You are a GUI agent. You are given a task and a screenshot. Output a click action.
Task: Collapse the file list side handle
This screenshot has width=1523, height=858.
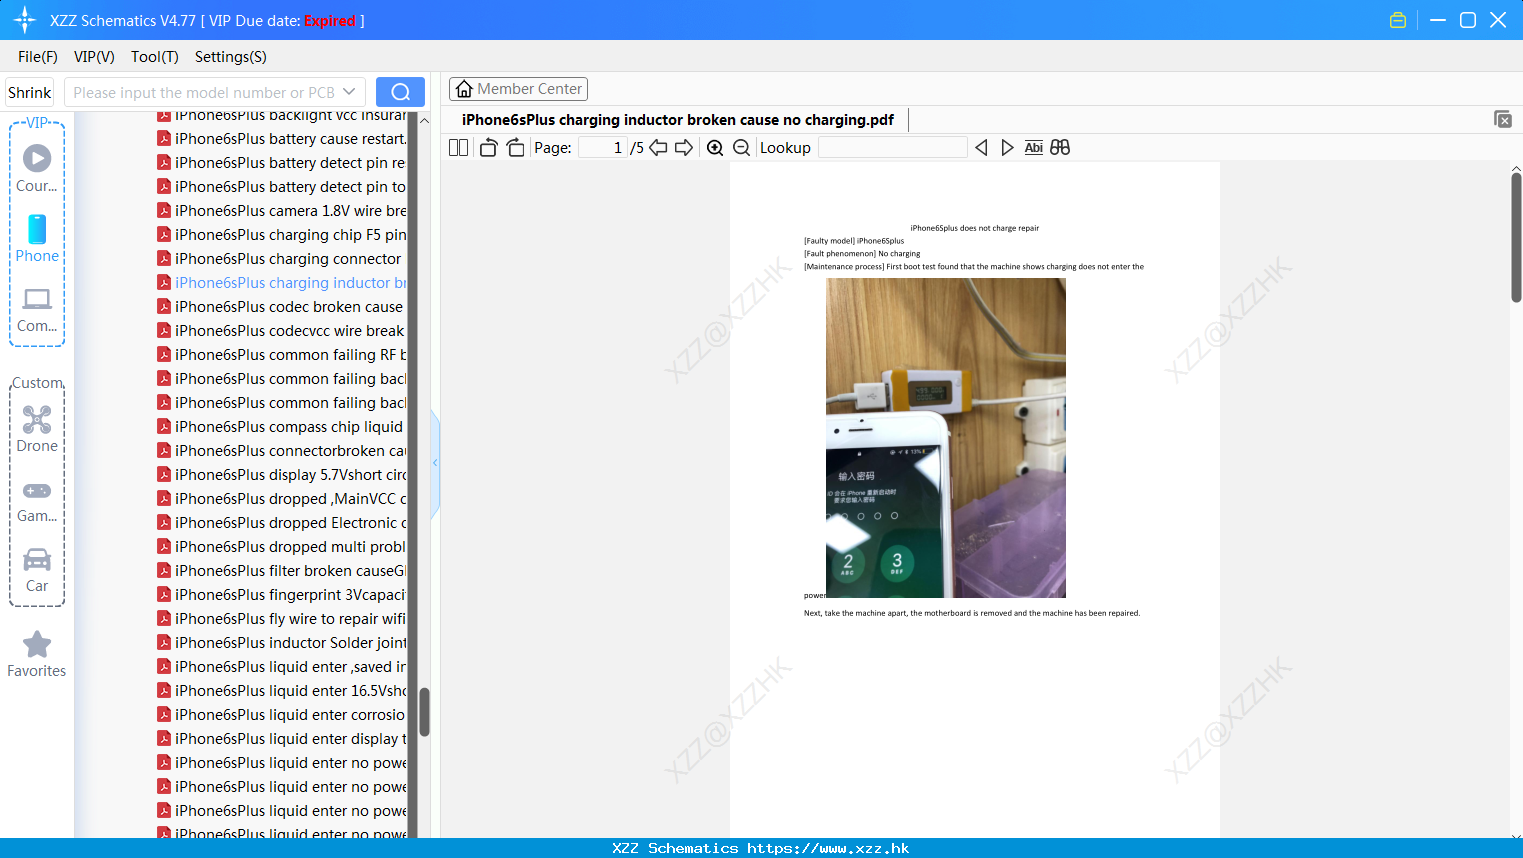point(435,462)
